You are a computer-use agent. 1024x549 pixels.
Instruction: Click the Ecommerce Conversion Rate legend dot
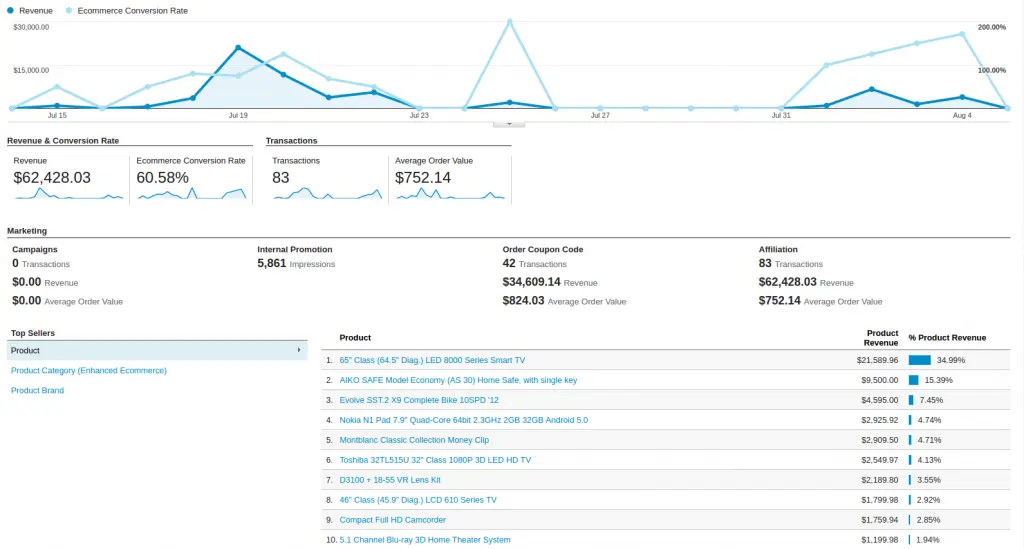click(x=69, y=10)
